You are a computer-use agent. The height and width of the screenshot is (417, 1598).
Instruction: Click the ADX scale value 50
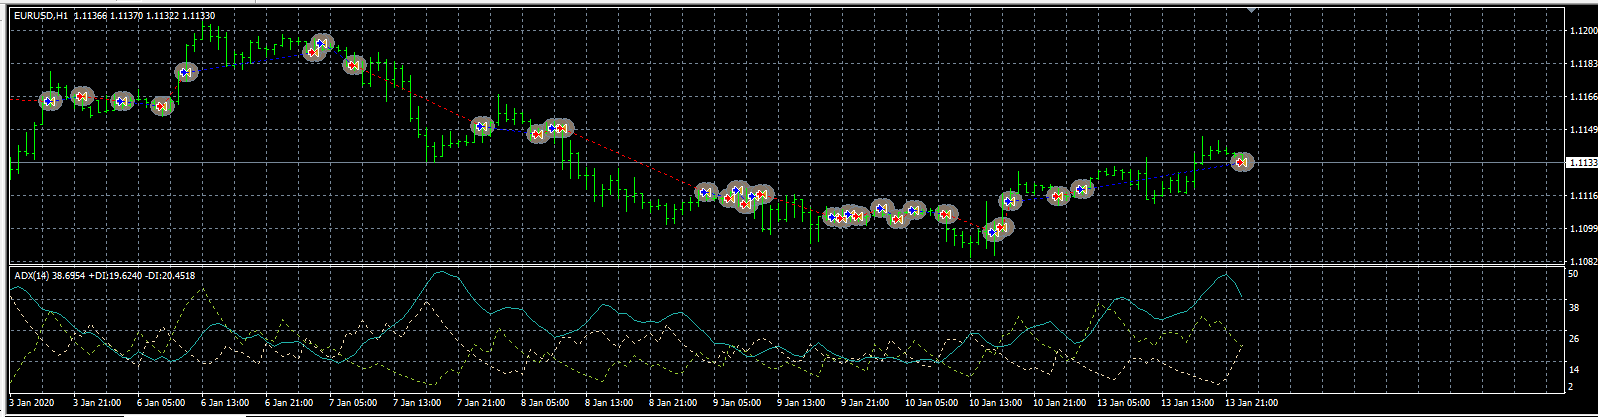[x=1573, y=274]
